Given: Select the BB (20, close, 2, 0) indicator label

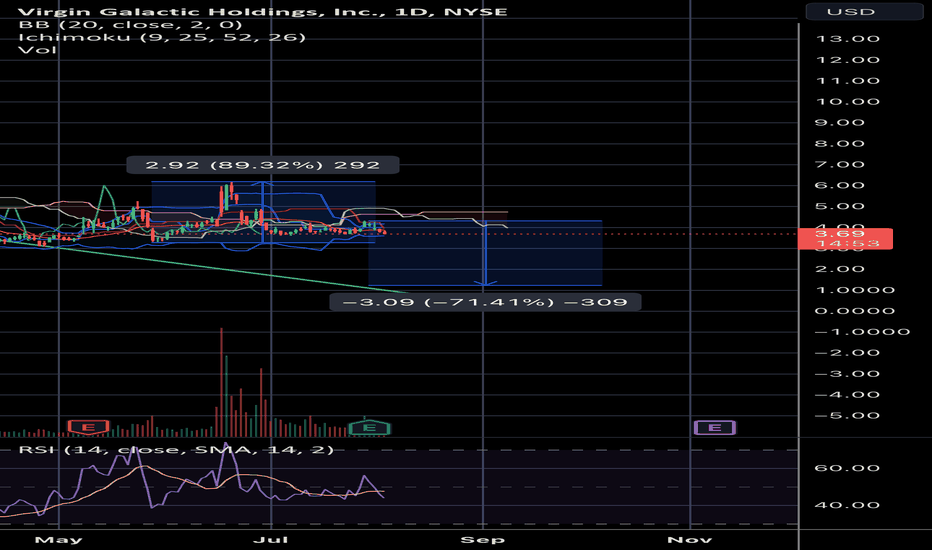Looking at the screenshot, I should 131,24.
